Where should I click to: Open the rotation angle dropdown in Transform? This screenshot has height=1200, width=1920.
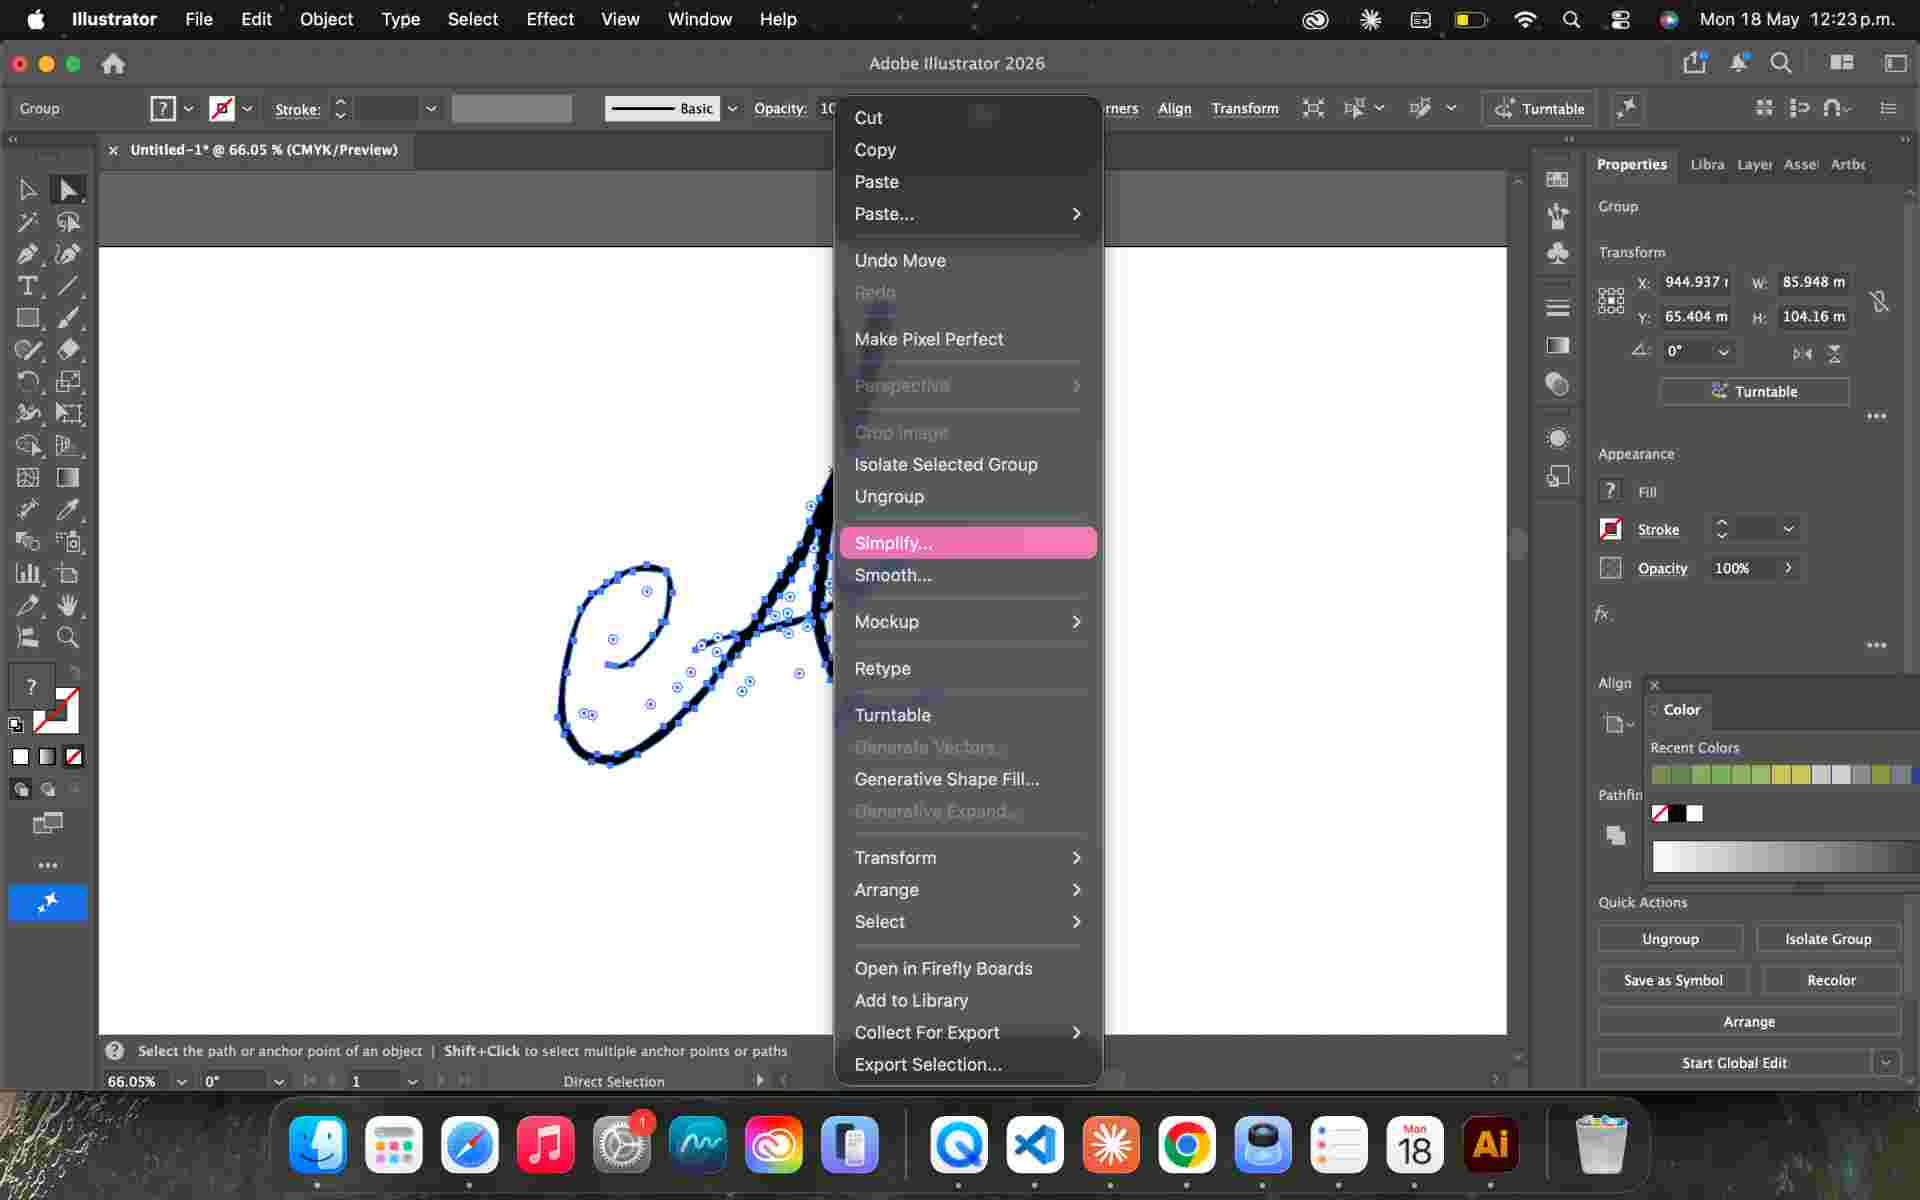pyautogui.click(x=1723, y=352)
